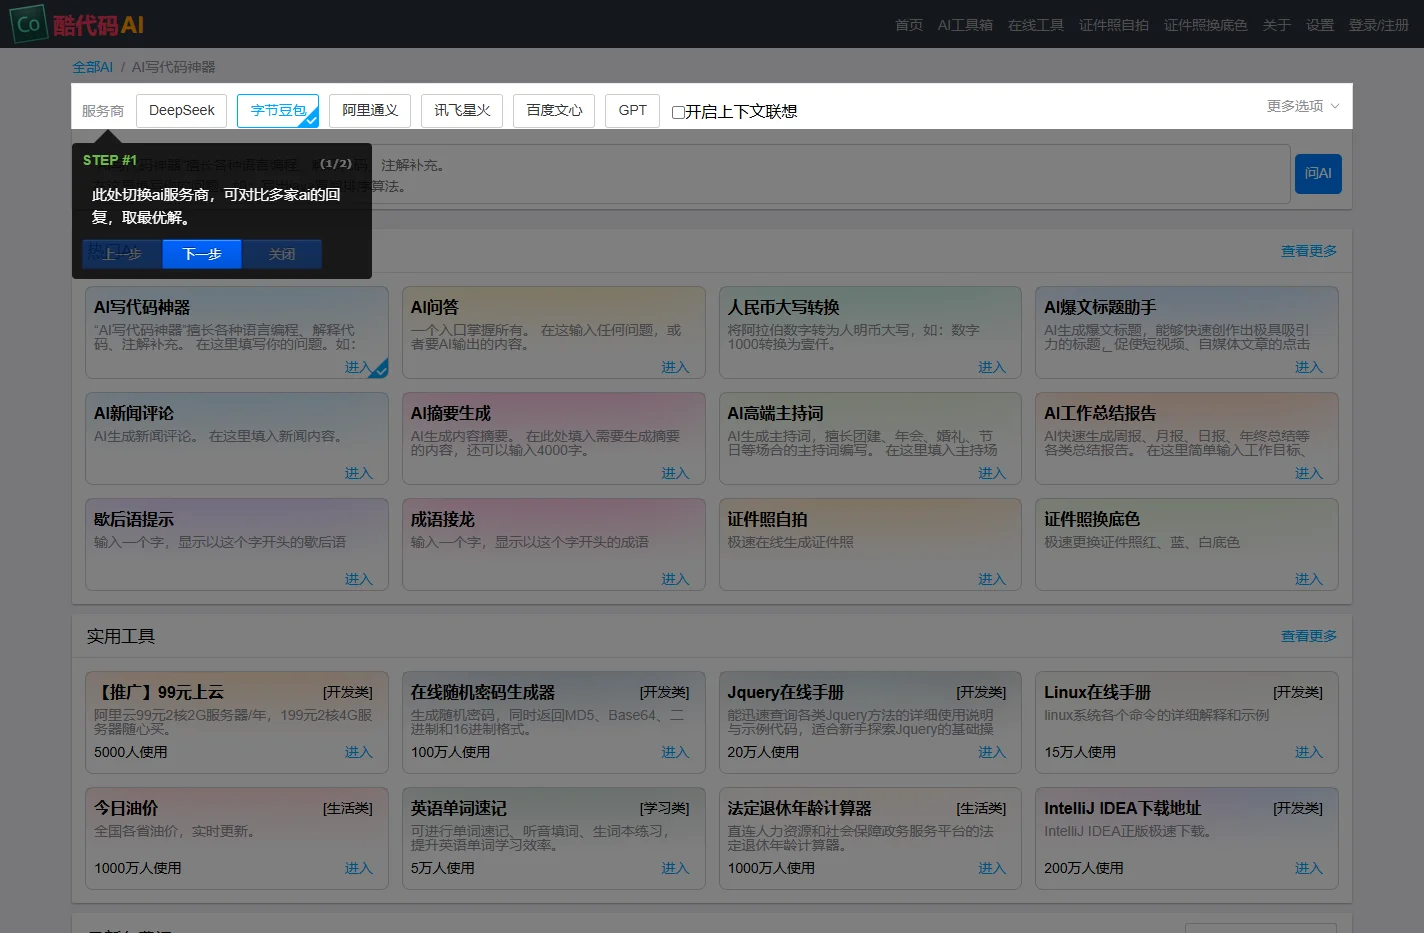Screen dimensions: 1424x933
Task: Enter the Jquery在线手册 card
Action: click(x=992, y=752)
